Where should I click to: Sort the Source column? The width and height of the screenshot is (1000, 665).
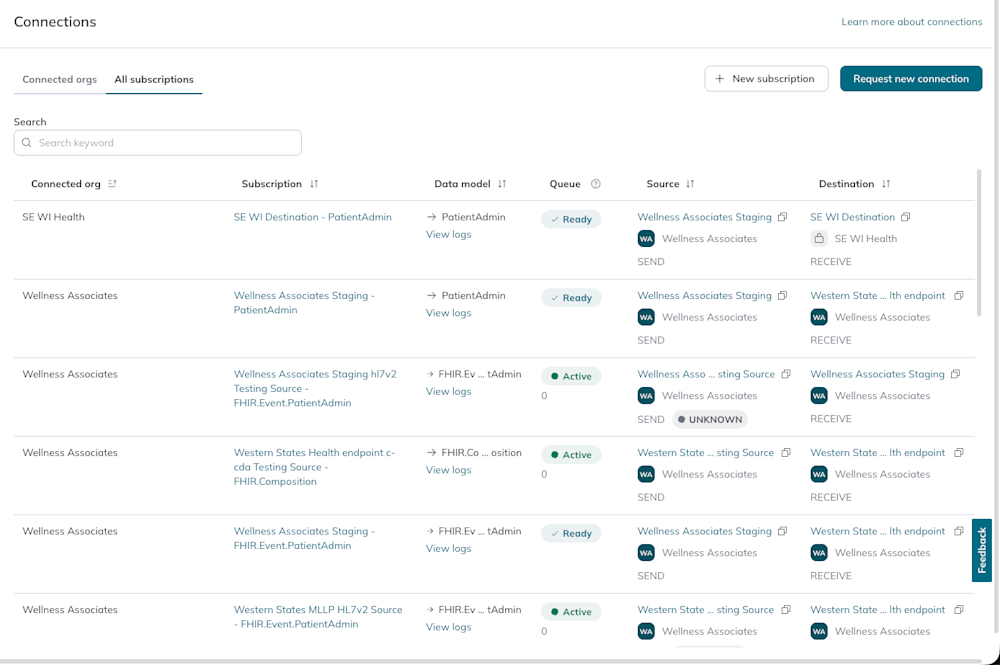[x=690, y=184]
